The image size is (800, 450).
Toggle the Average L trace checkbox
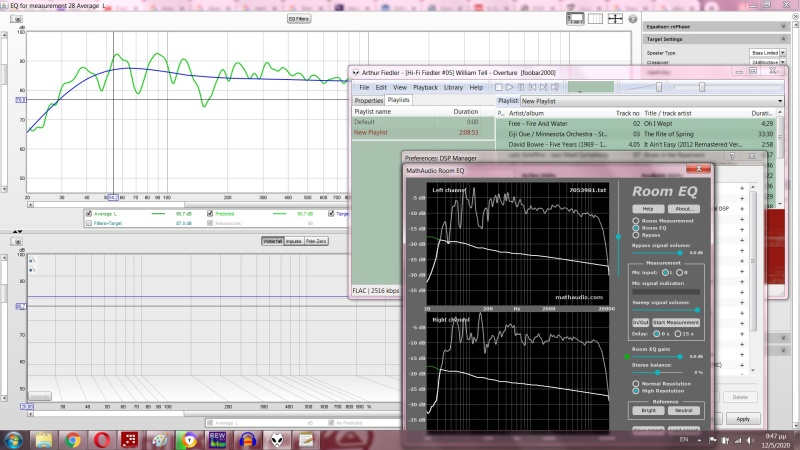(89, 214)
